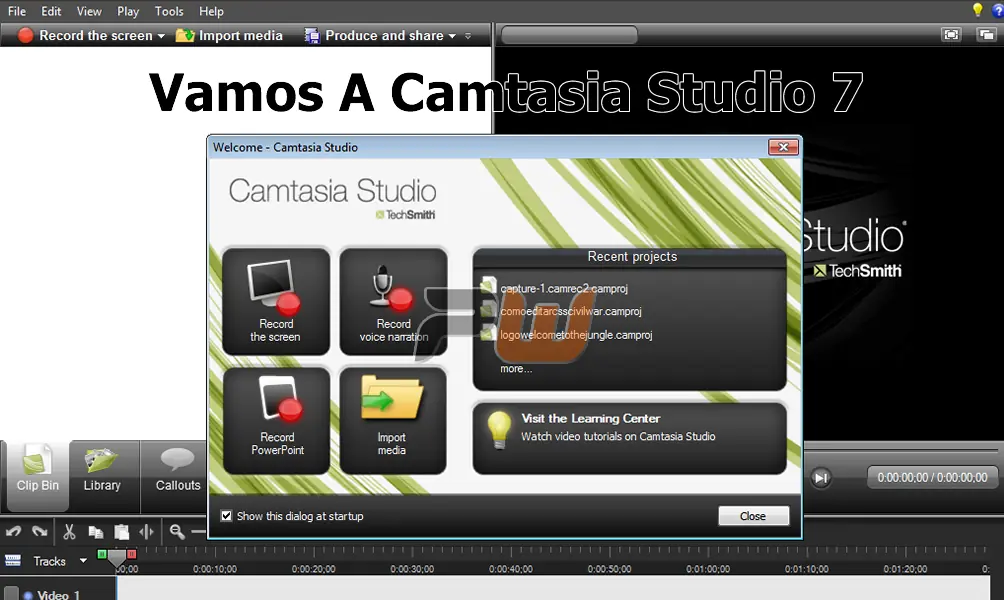
Task: Expand the Record the screen dropdown arrow
Action: coord(161,36)
